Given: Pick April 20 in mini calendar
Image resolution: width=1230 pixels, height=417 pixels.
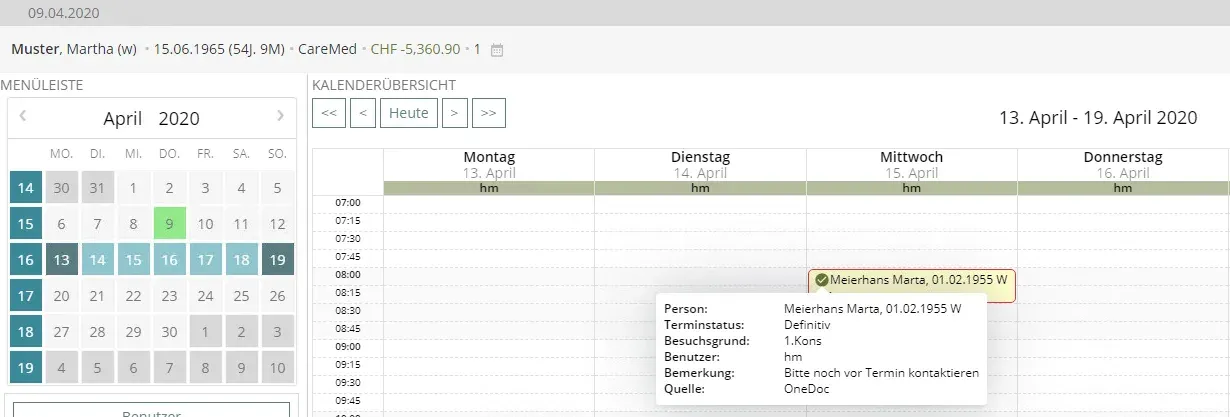Looking at the screenshot, I should point(61,296).
